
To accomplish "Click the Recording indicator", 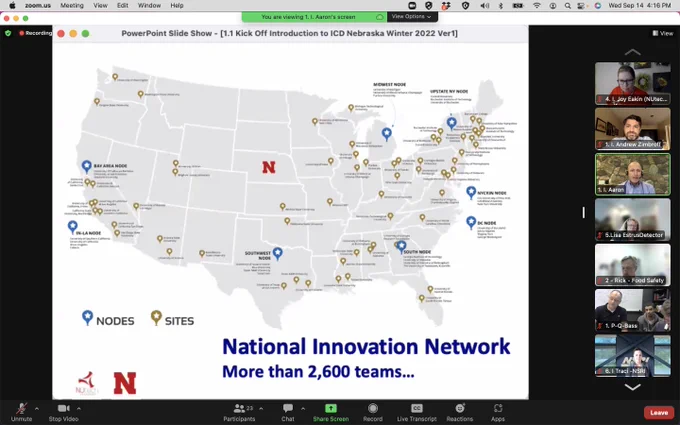I will click(35, 33).
